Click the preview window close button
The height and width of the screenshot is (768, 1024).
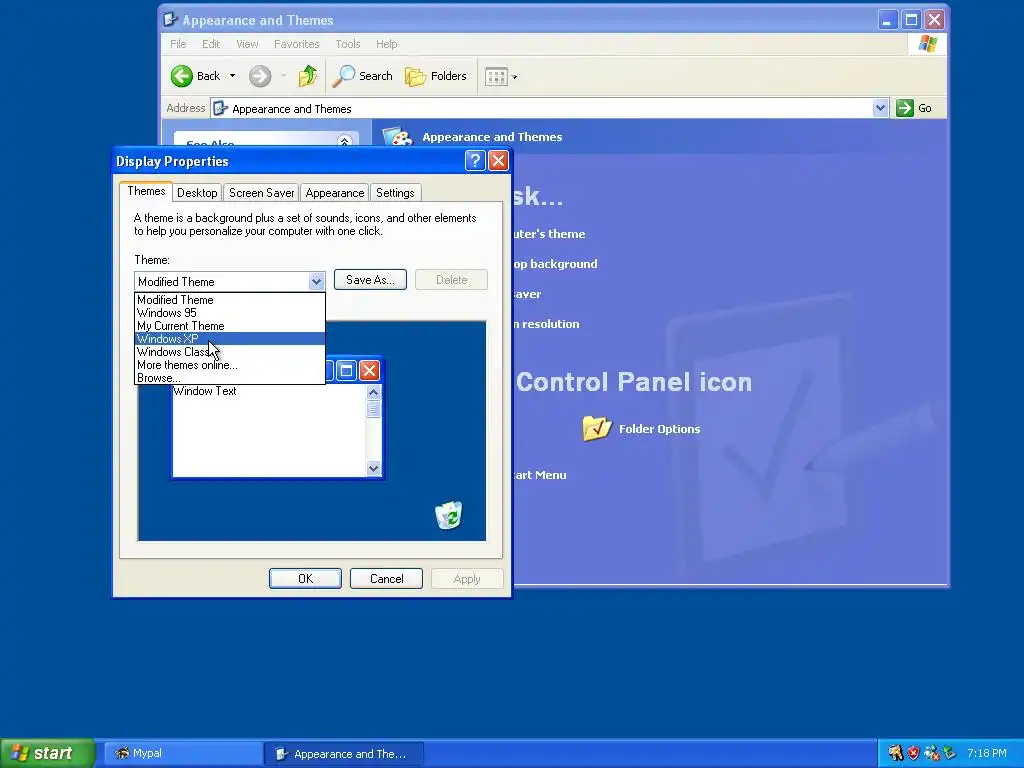(x=370, y=371)
